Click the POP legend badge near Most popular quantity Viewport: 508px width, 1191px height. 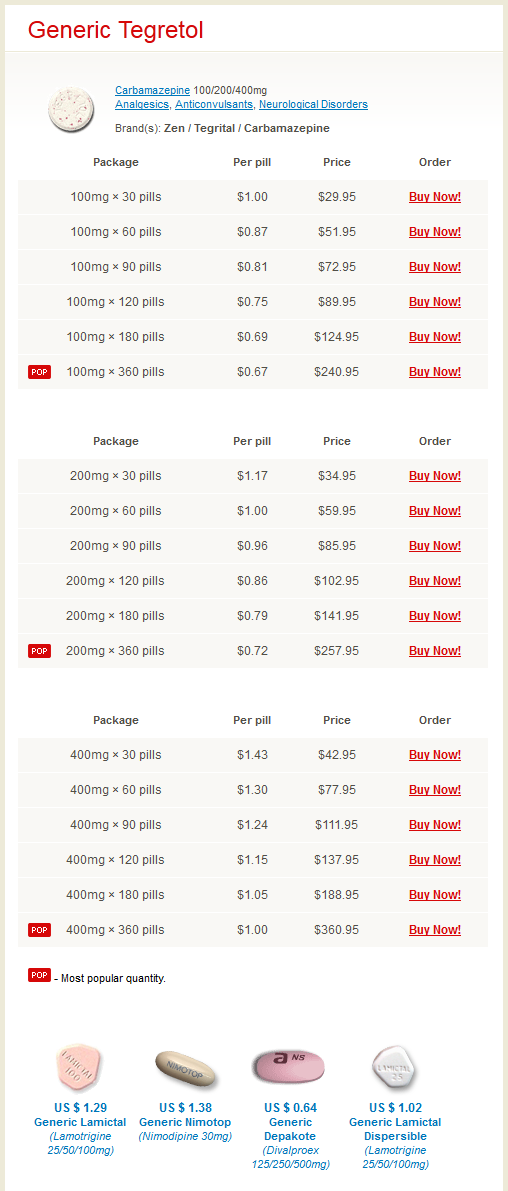[x=39, y=975]
